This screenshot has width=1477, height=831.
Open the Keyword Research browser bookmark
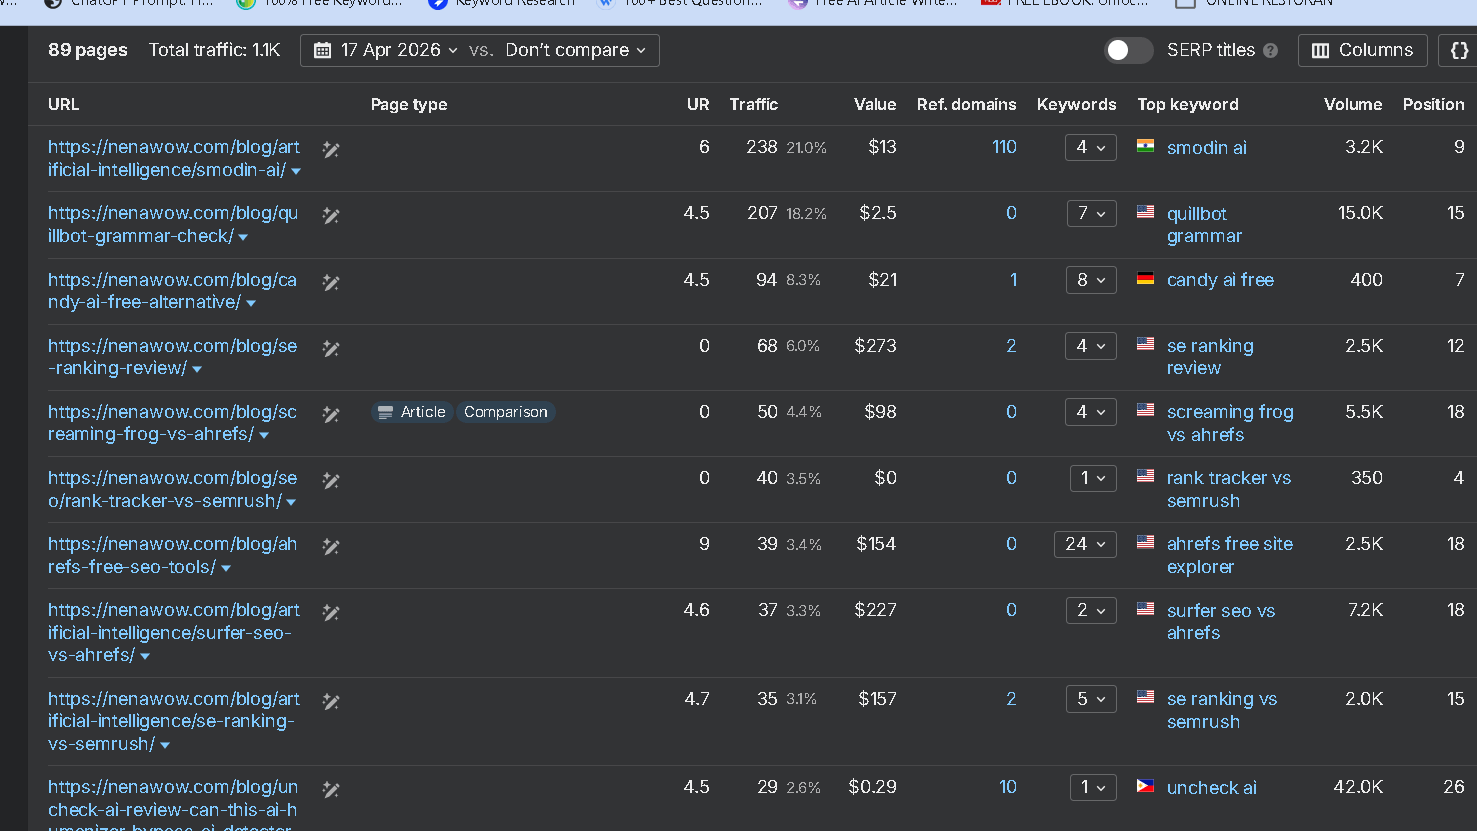tap(502, 4)
